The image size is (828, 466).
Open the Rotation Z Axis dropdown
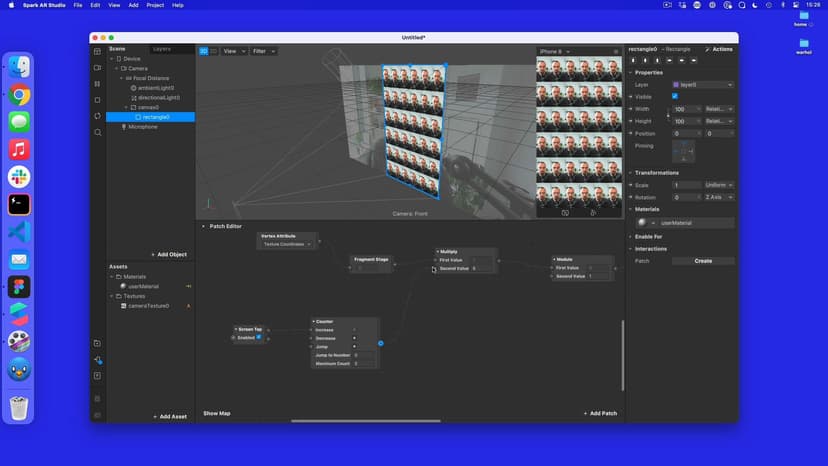(x=719, y=197)
